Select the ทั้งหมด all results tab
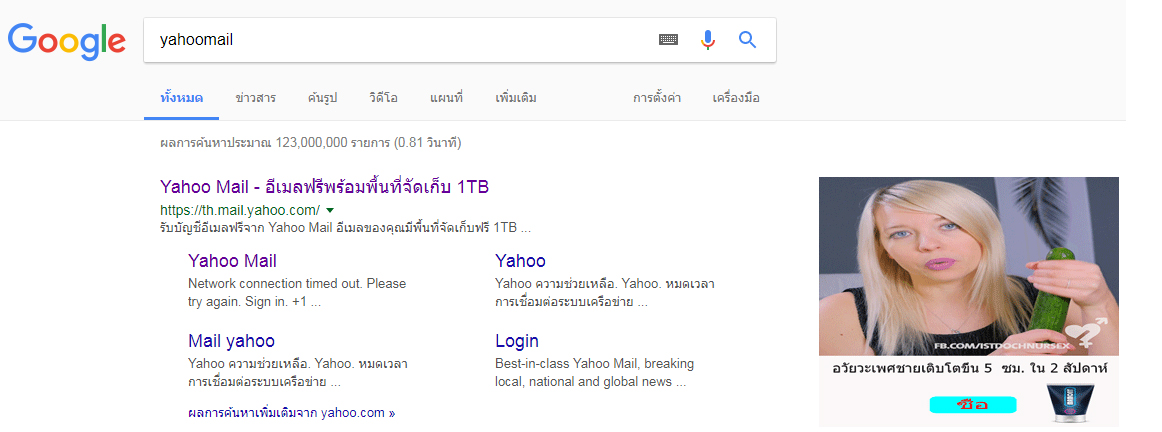1162x432 pixels. coord(182,98)
